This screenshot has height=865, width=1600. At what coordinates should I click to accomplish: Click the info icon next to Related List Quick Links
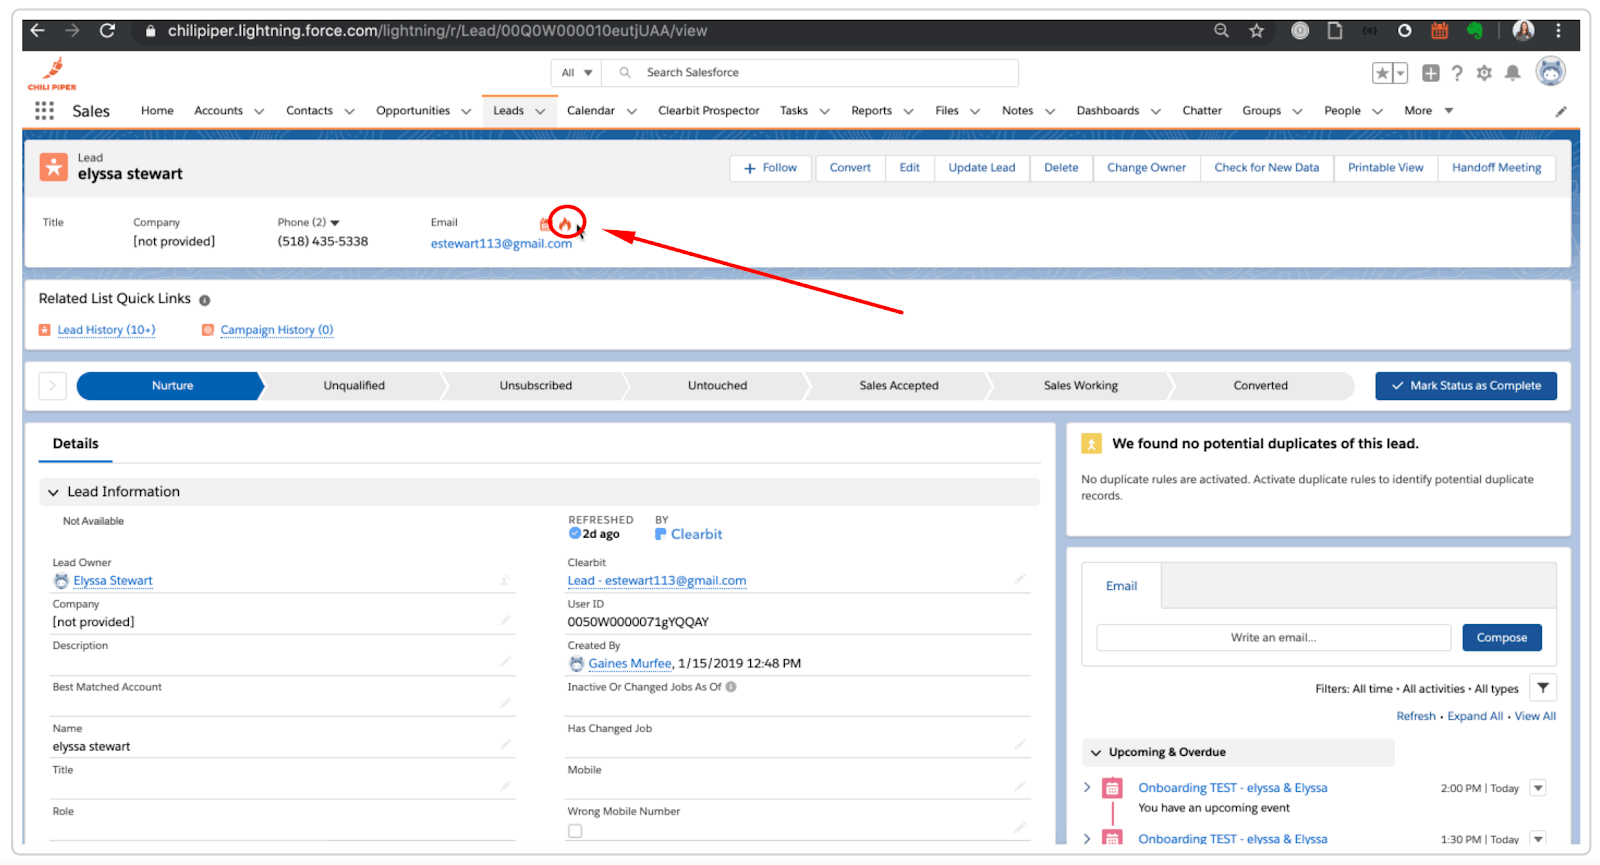coord(205,300)
